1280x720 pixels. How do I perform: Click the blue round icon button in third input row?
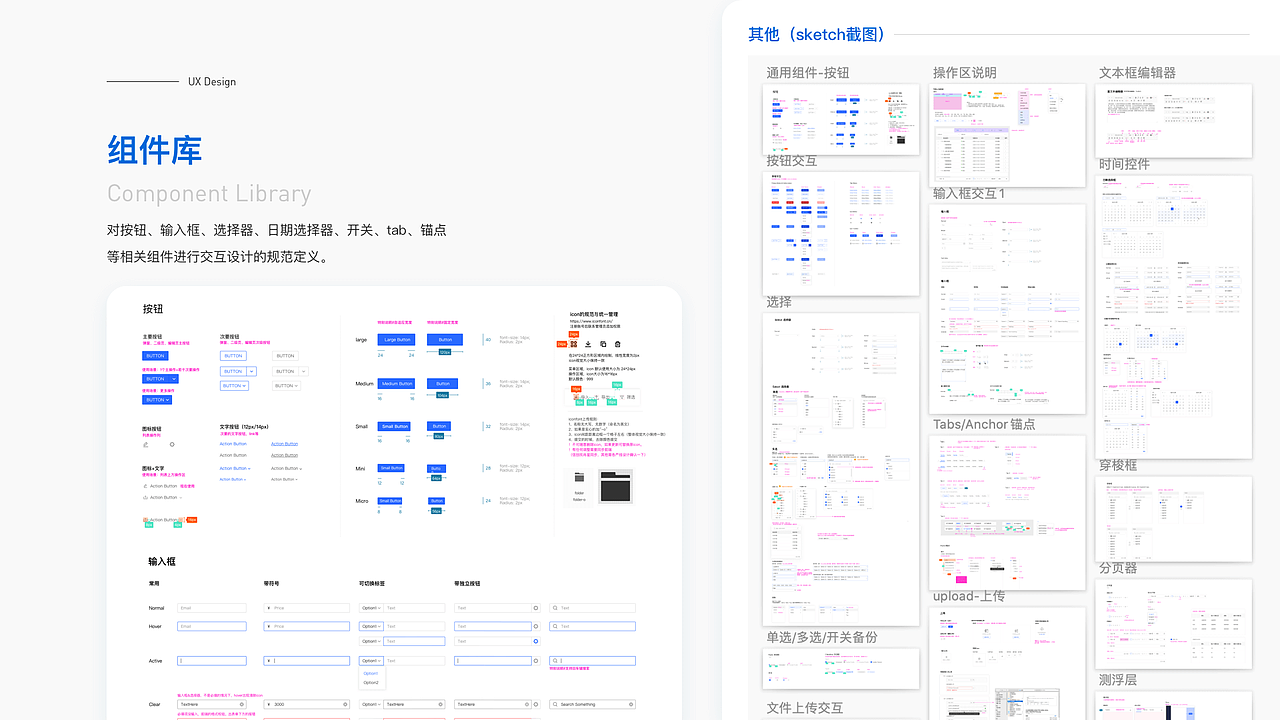point(535,641)
